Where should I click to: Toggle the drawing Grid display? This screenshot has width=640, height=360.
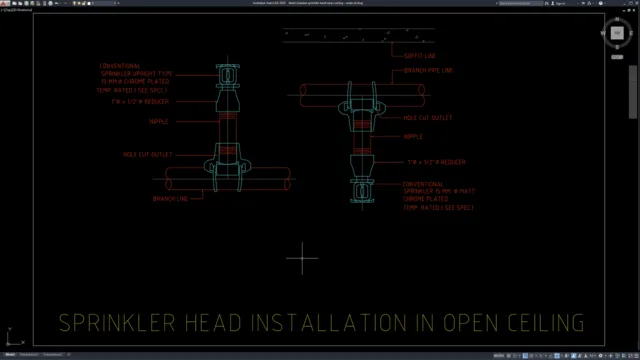pyautogui.click(x=509, y=356)
